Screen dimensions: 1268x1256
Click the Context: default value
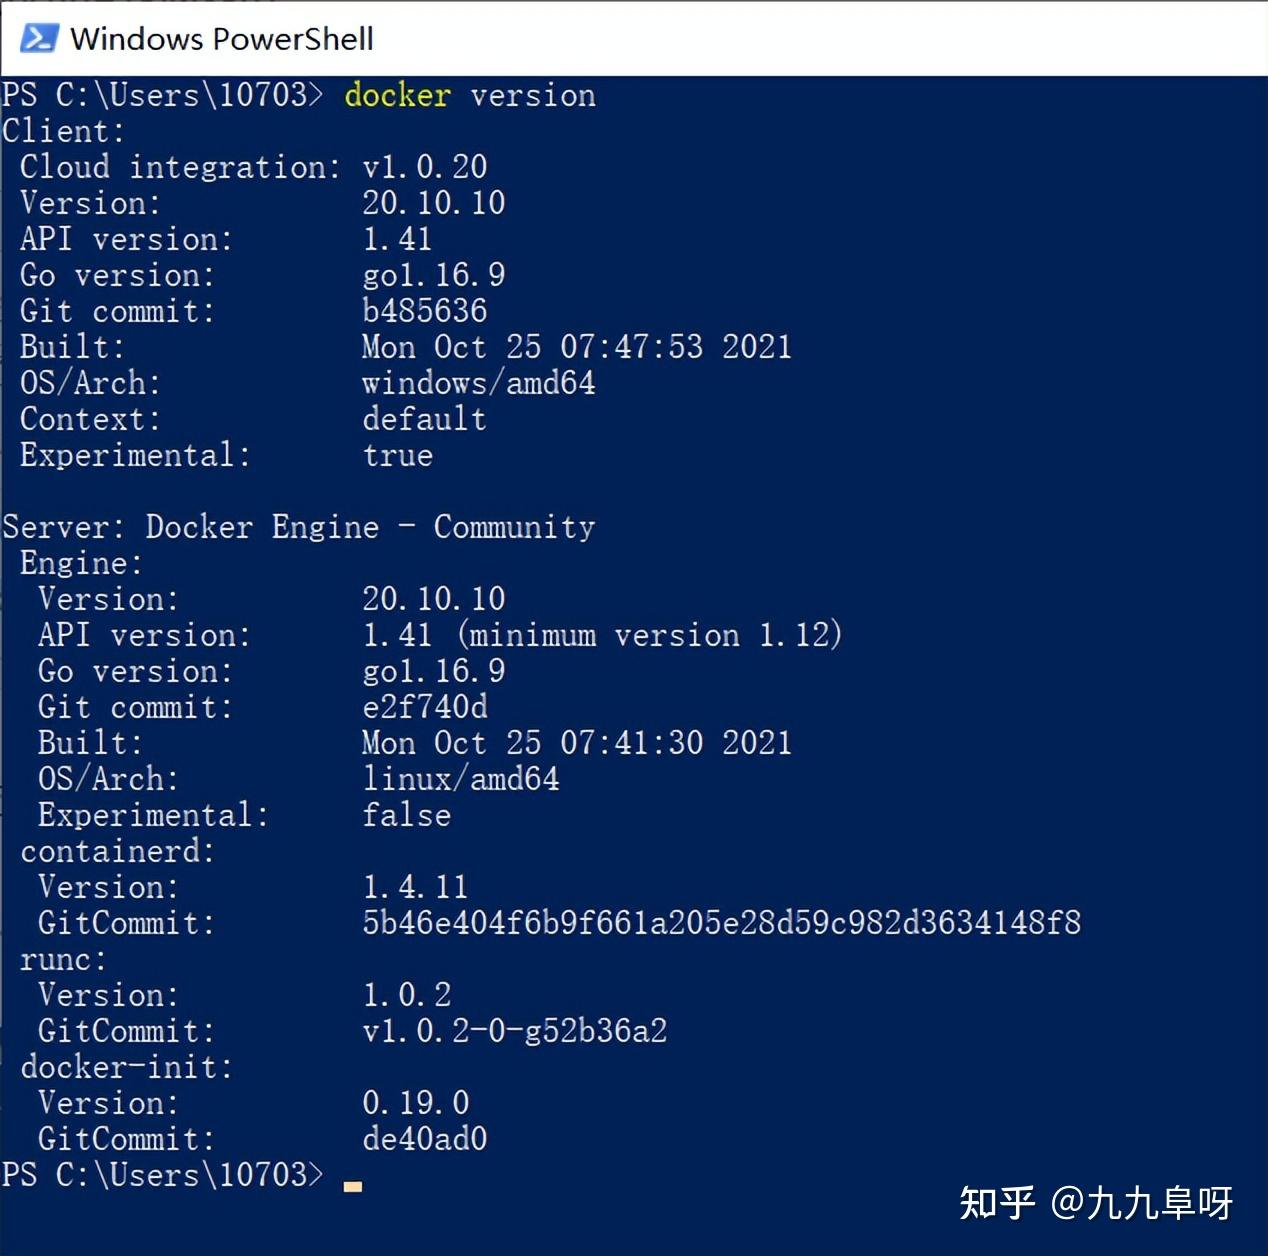[423, 419]
